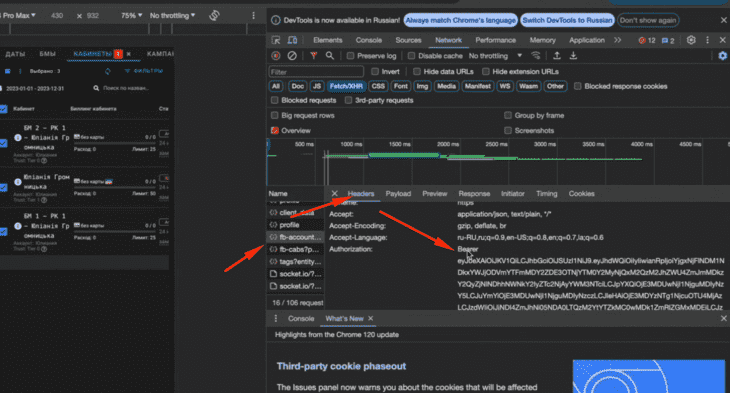The width and height of the screenshot is (730, 393).
Task: Click the device width 430 field
Action: click(57, 15)
